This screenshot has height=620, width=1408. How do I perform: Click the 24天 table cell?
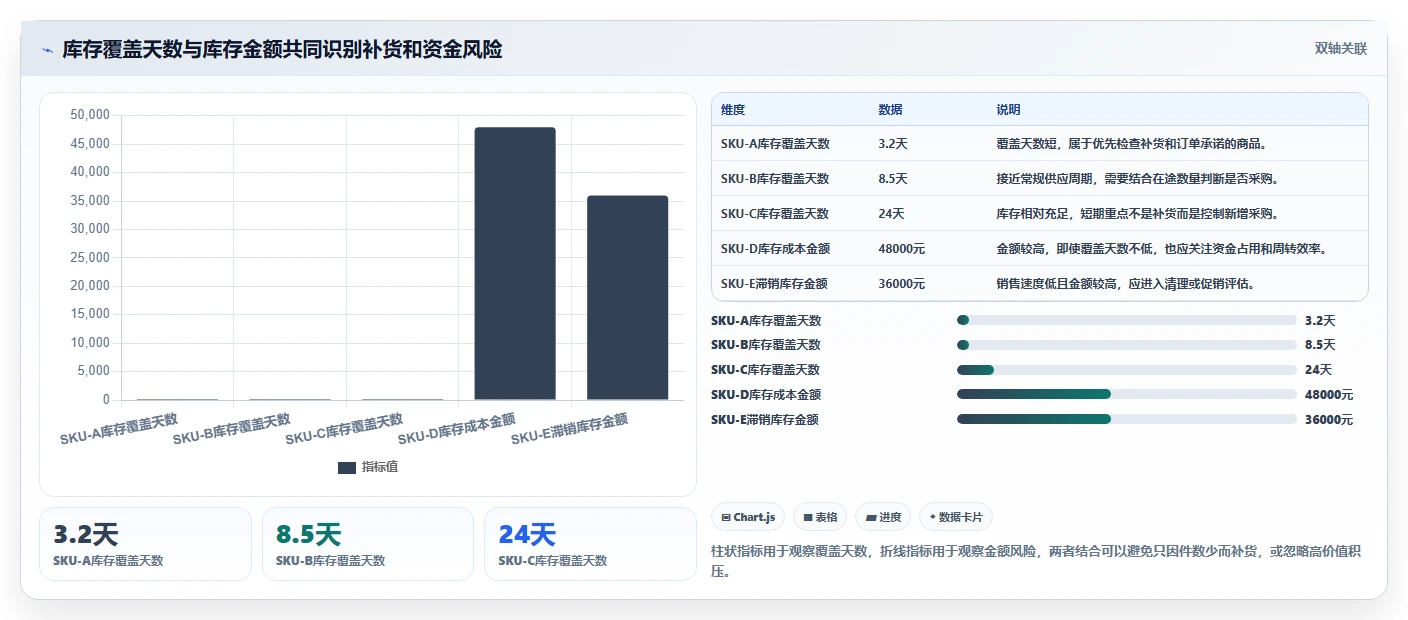[x=891, y=214]
